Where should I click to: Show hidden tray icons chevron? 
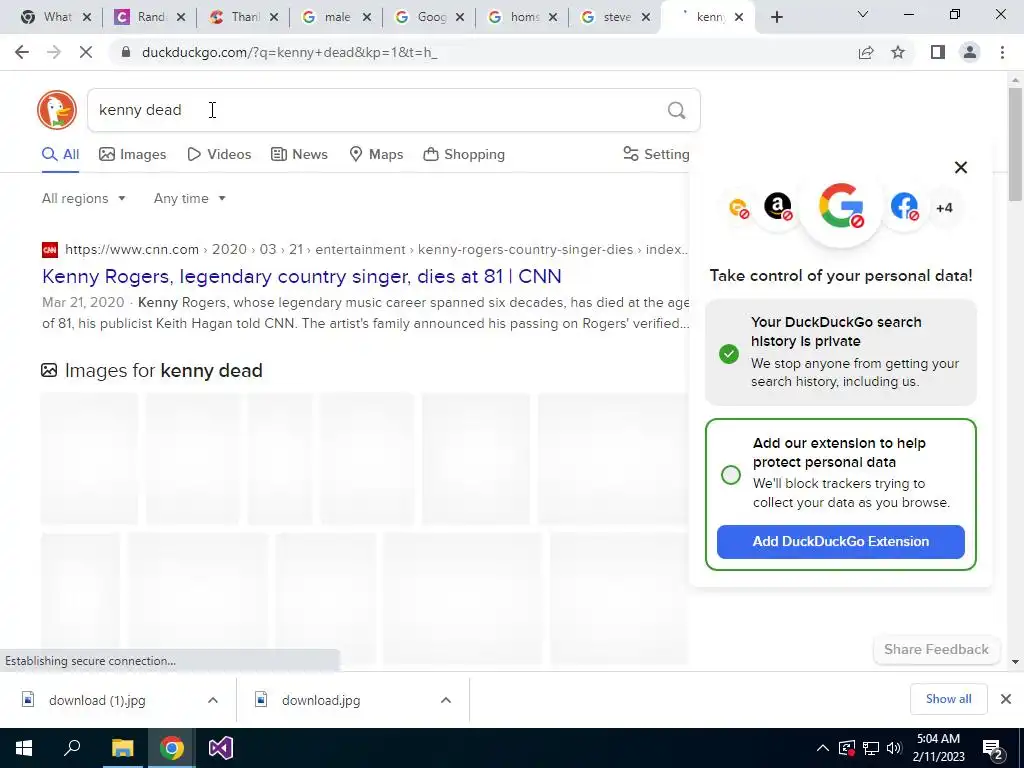coord(823,748)
